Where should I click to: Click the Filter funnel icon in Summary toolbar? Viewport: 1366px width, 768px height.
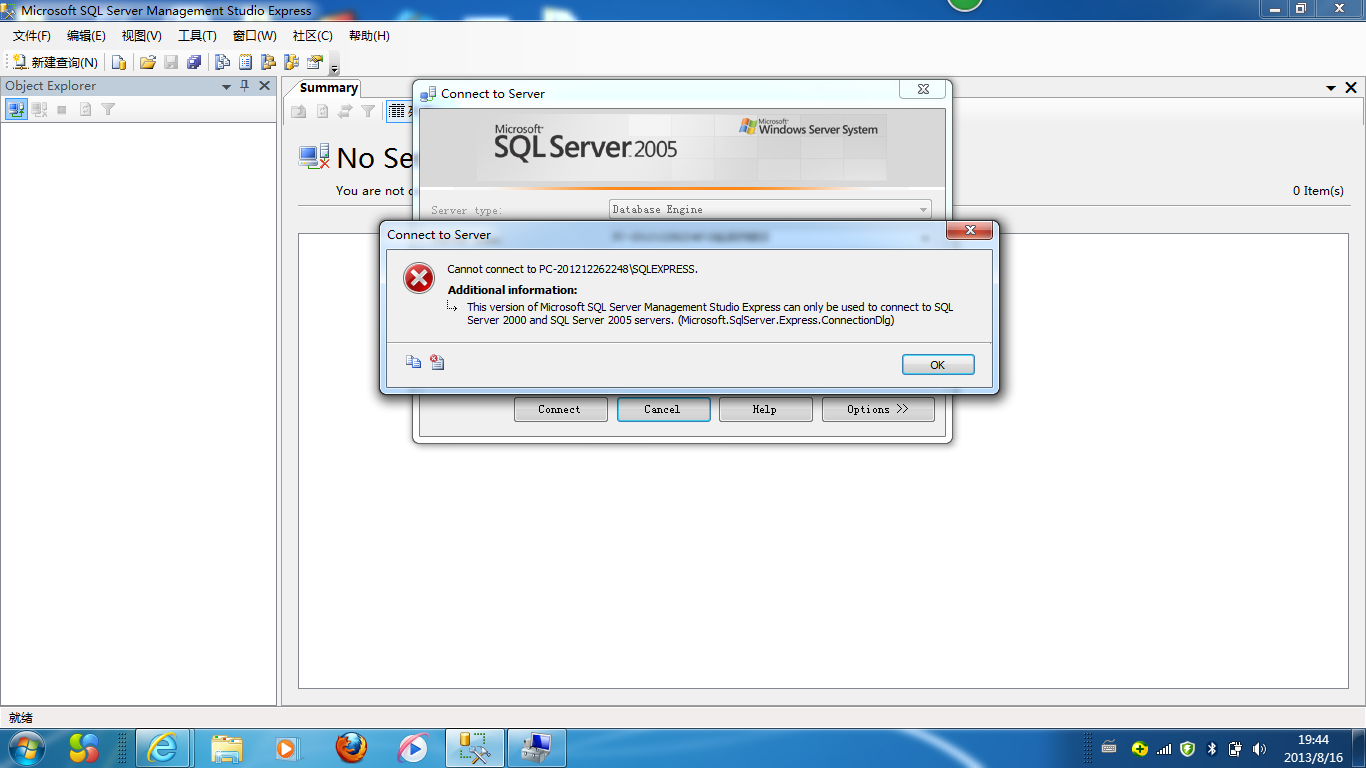(x=368, y=111)
